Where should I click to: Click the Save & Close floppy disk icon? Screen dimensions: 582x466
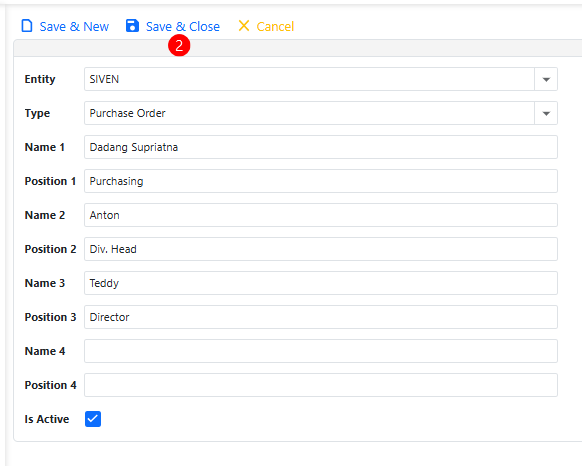tap(132, 26)
